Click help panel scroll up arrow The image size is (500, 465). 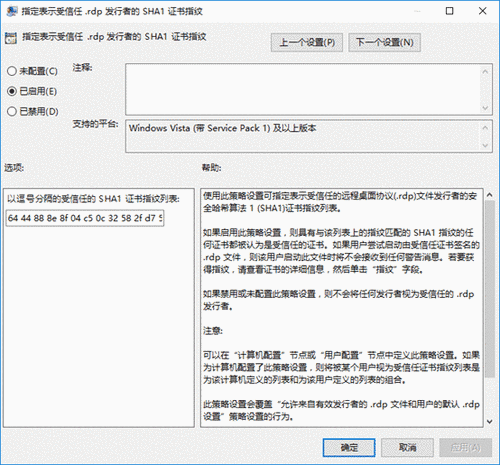[489, 195]
